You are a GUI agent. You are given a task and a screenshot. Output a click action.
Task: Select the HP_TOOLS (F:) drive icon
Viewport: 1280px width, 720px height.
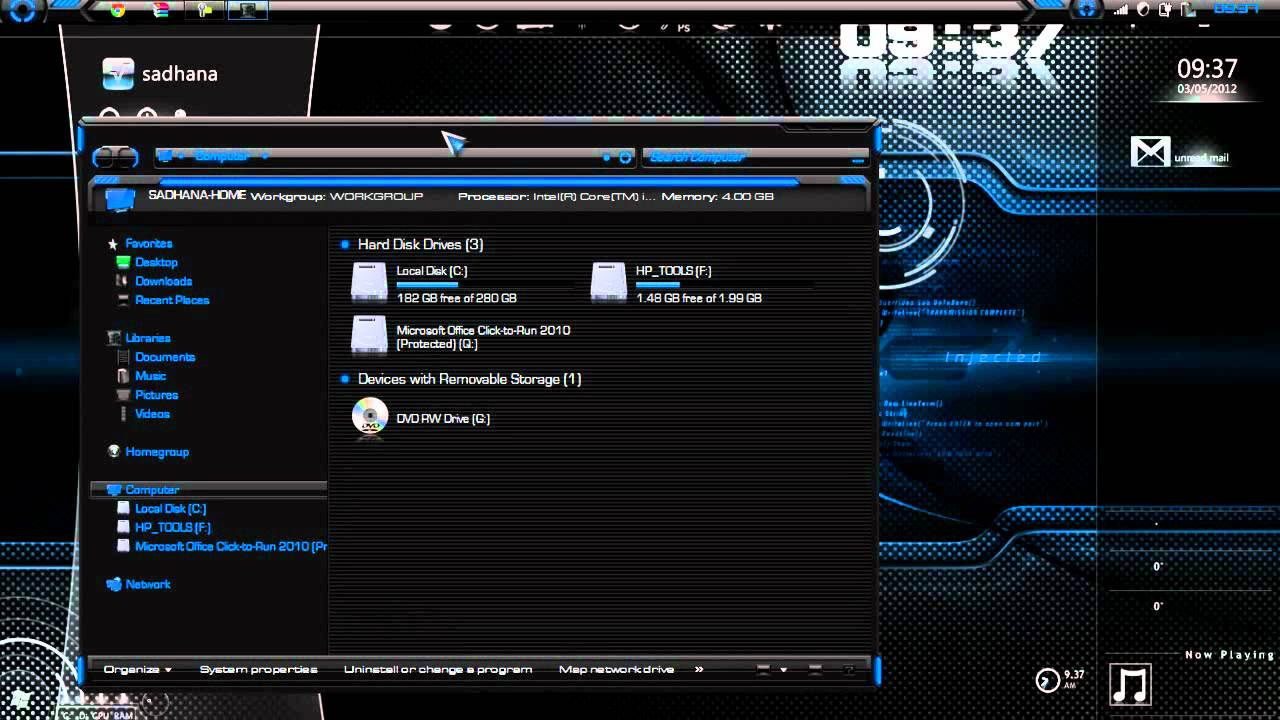click(x=608, y=282)
